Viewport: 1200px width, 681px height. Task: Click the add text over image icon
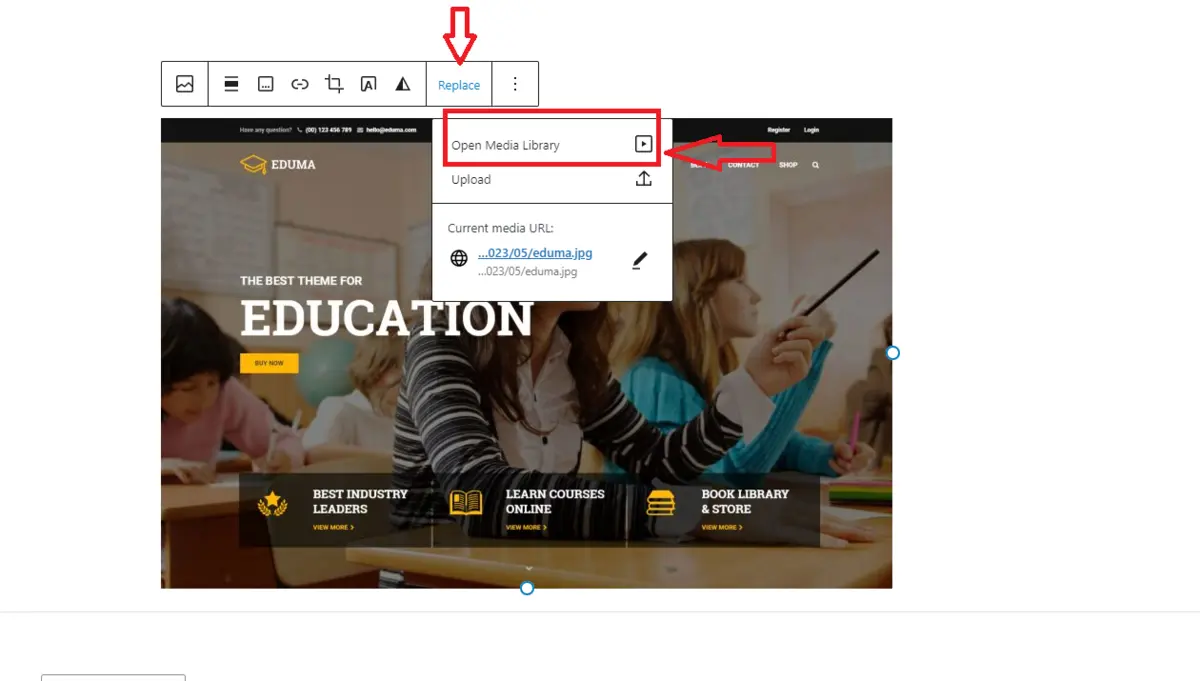click(368, 84)
